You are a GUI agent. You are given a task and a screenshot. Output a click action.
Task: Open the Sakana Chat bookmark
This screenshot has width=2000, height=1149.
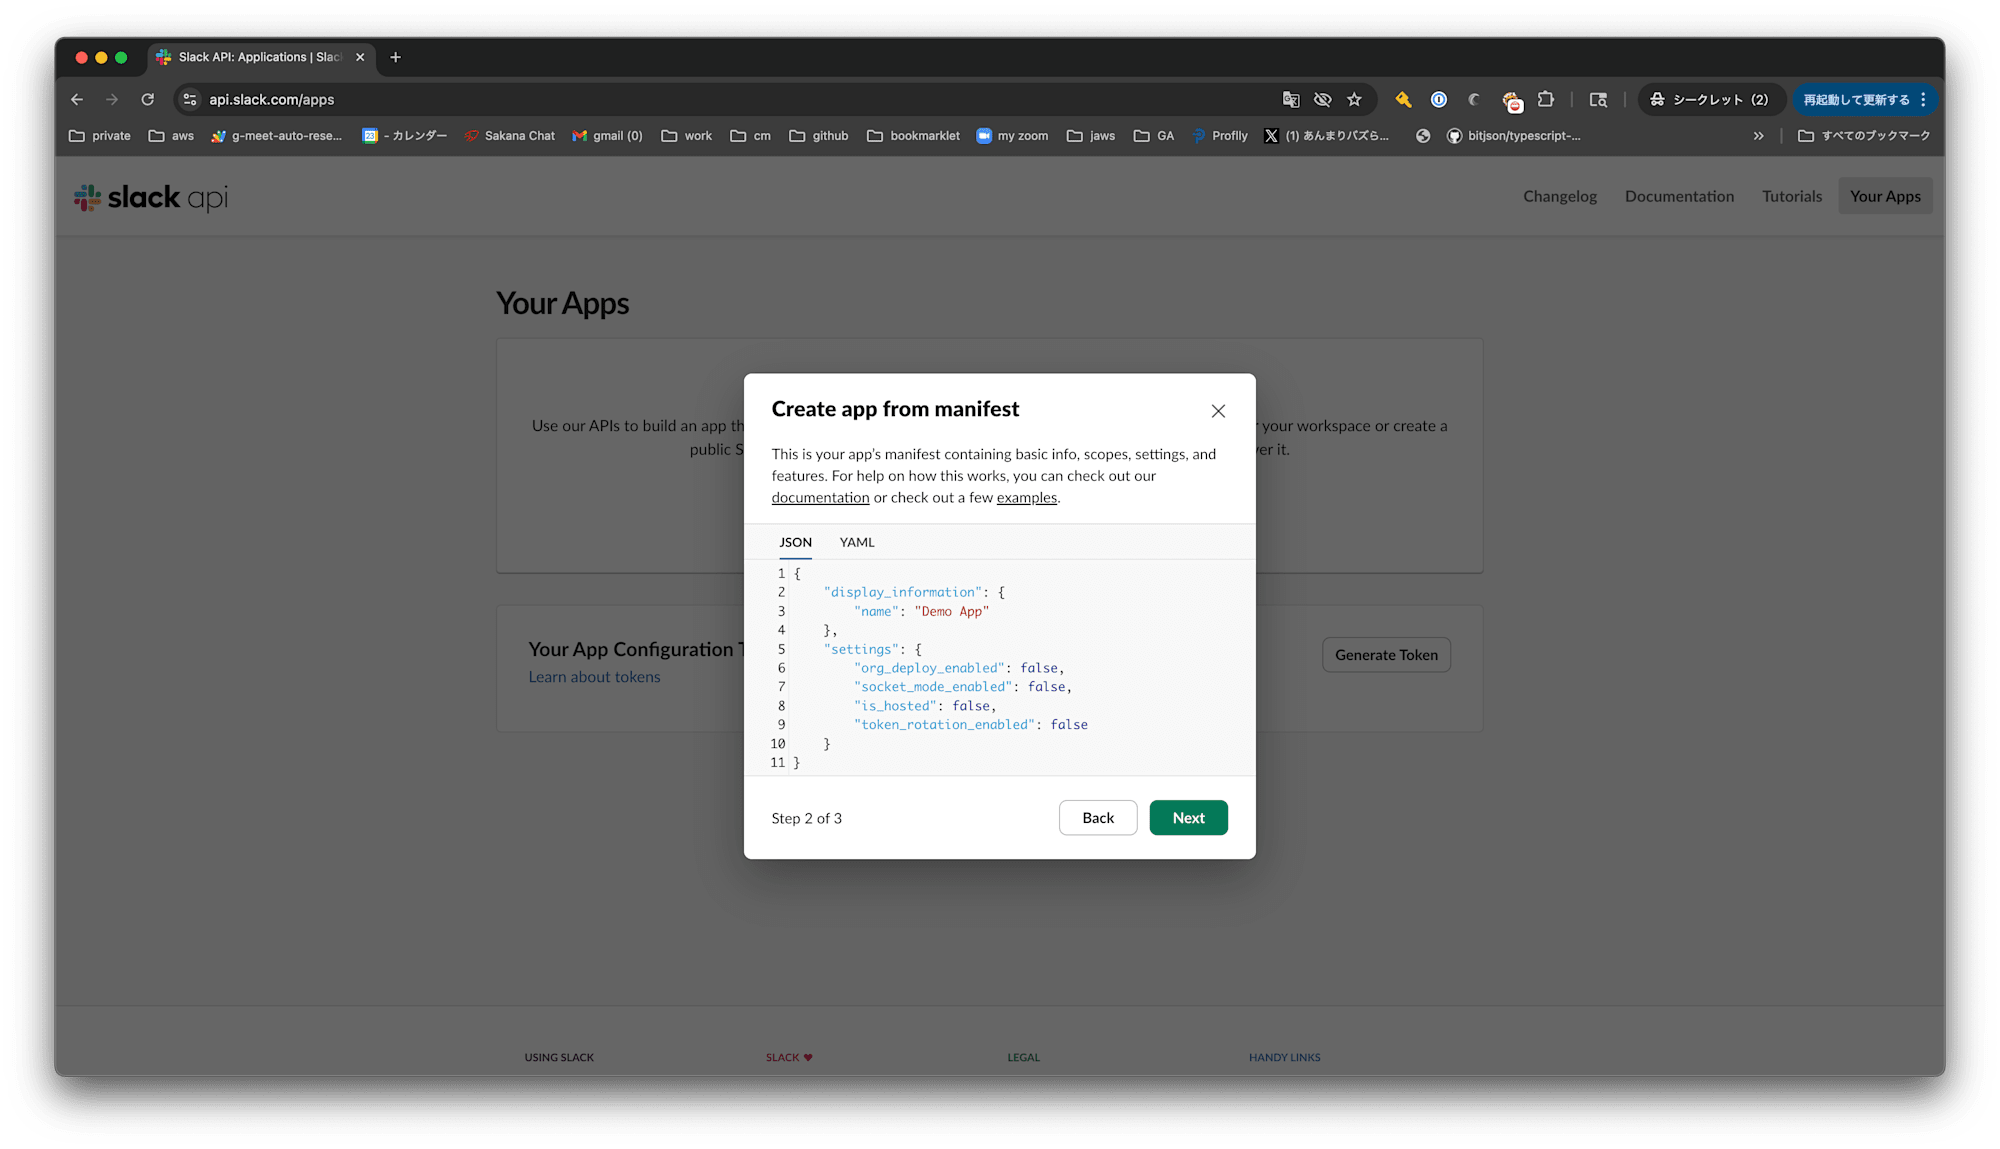[x=510, y=136]
